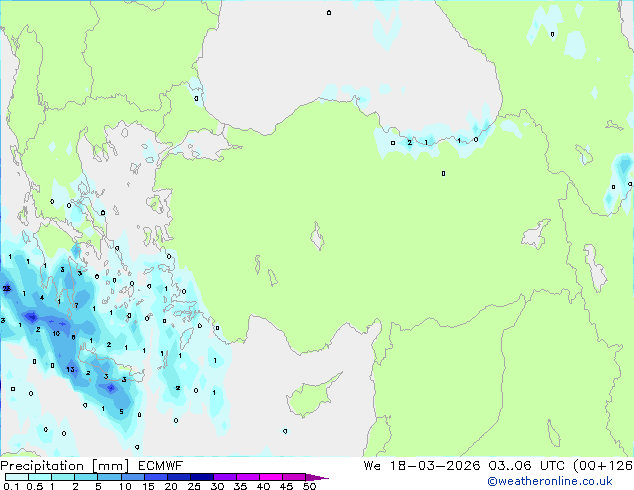
Task: Pick the 5–10 mm legend swatch
Action: (110, 477)
